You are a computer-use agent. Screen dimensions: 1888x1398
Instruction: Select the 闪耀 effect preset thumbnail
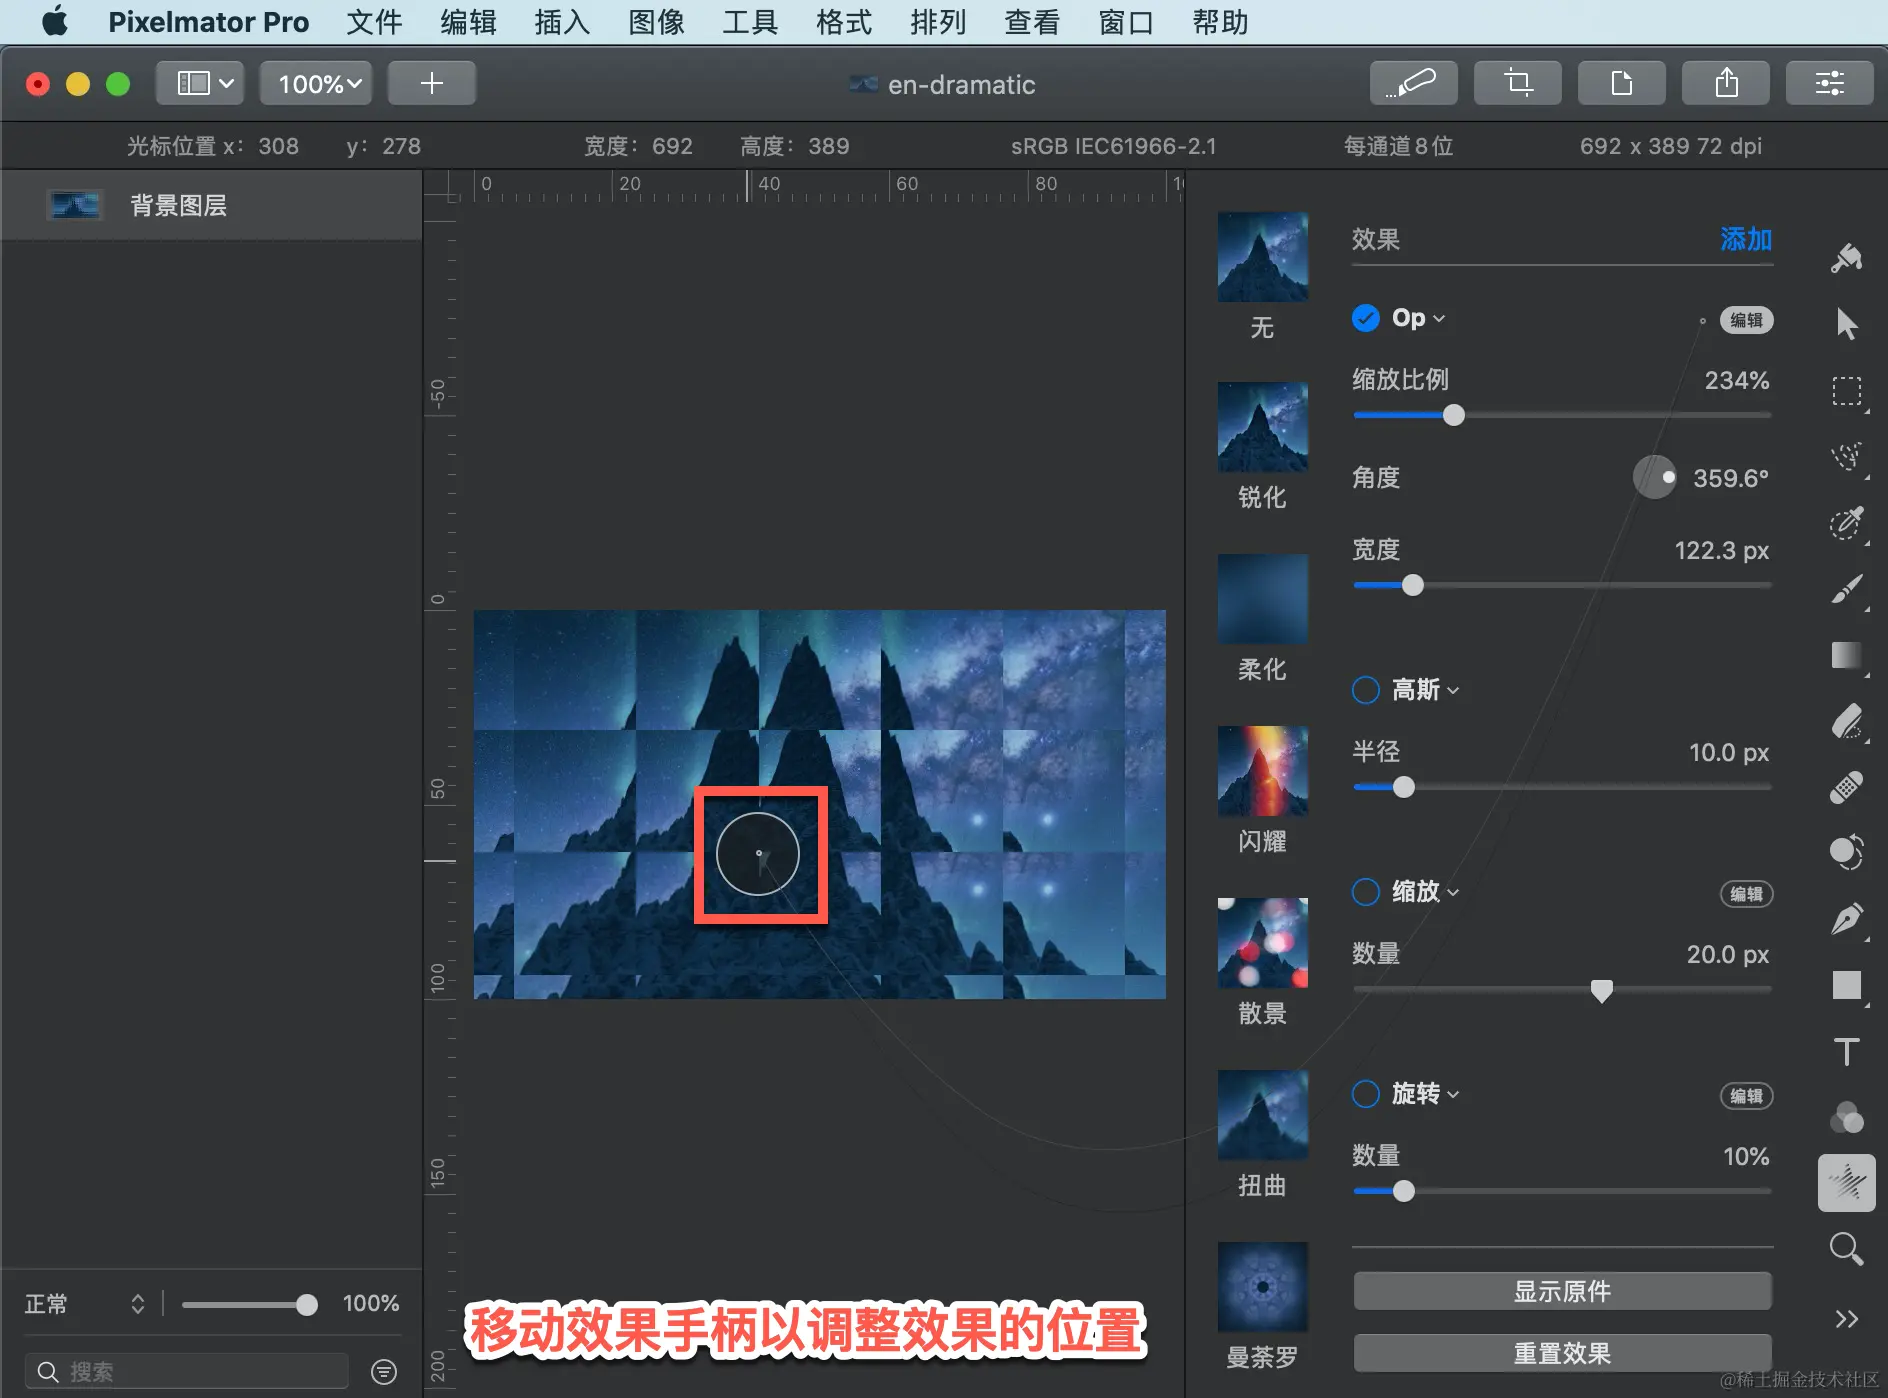click(x=1262, y=771)
